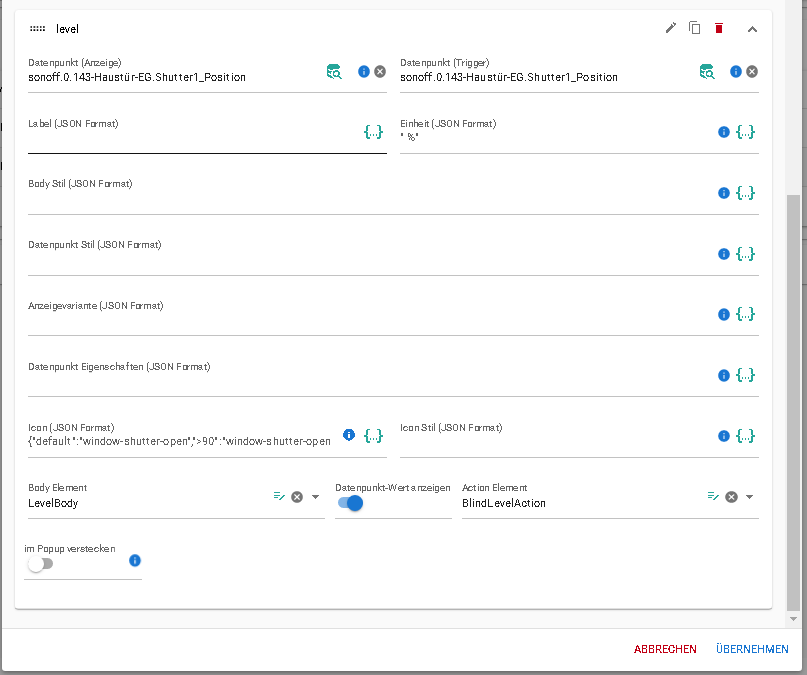Image resolution: width=807 pixels, height=675 pixels.
Task: Click the pencil edit icon for level
Action: 671,28
